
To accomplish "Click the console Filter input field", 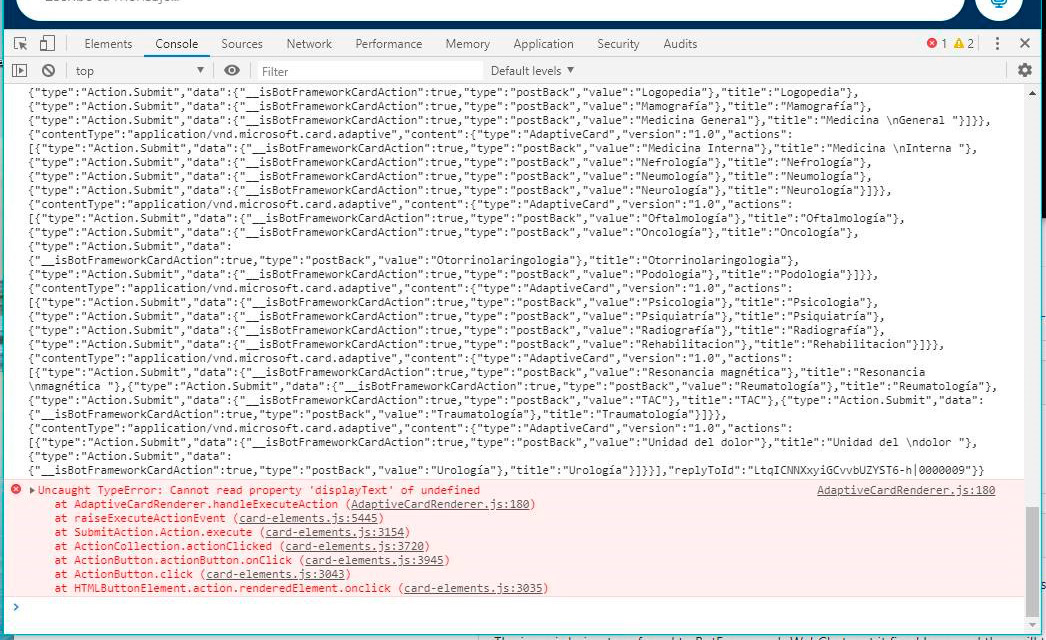I will tap(370, 70).
